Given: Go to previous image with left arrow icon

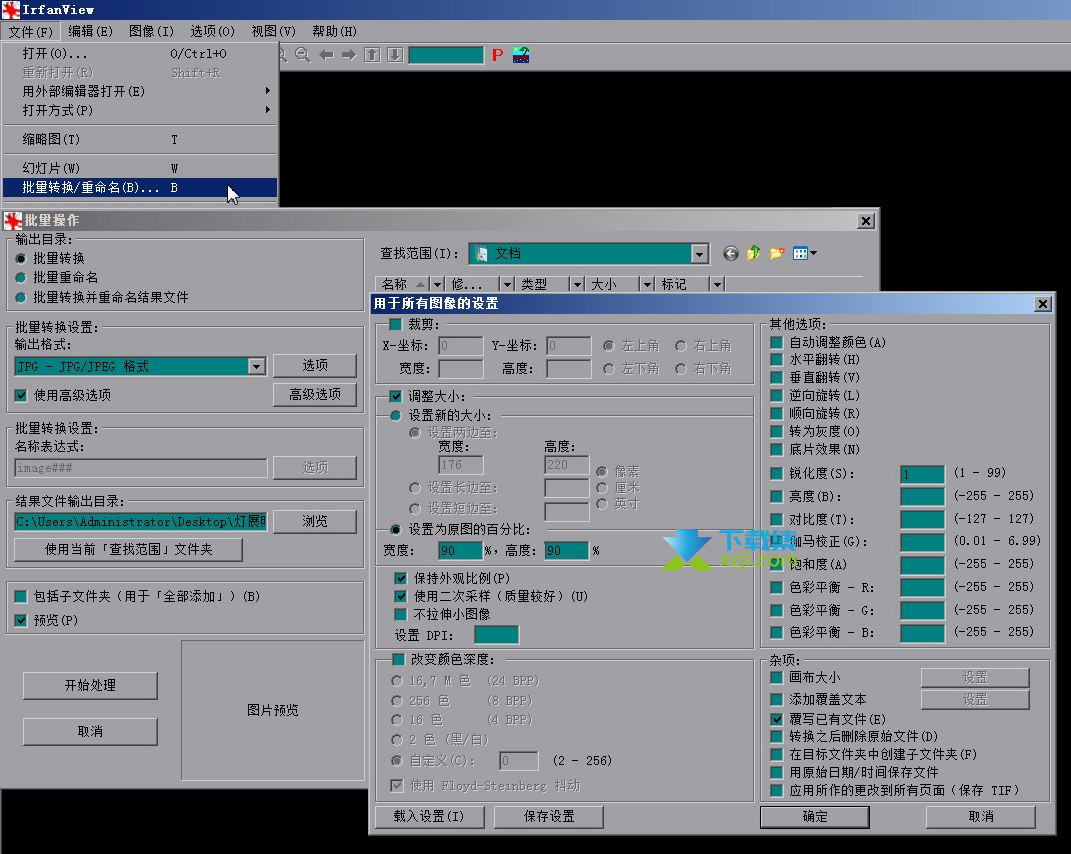Looking at the screenshot, I should pos(326,55).
